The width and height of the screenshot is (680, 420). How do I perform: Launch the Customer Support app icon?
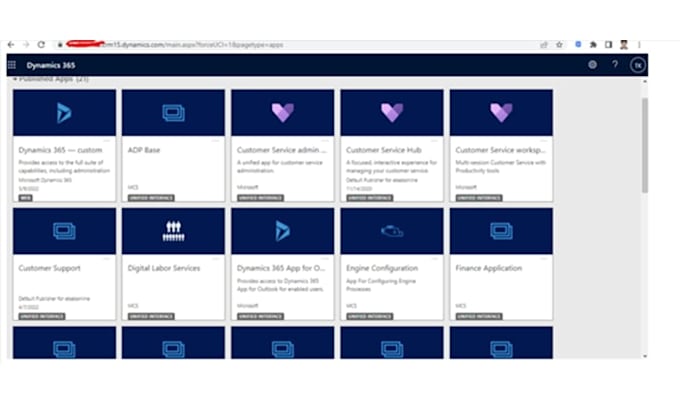click(x=64, y=231)
